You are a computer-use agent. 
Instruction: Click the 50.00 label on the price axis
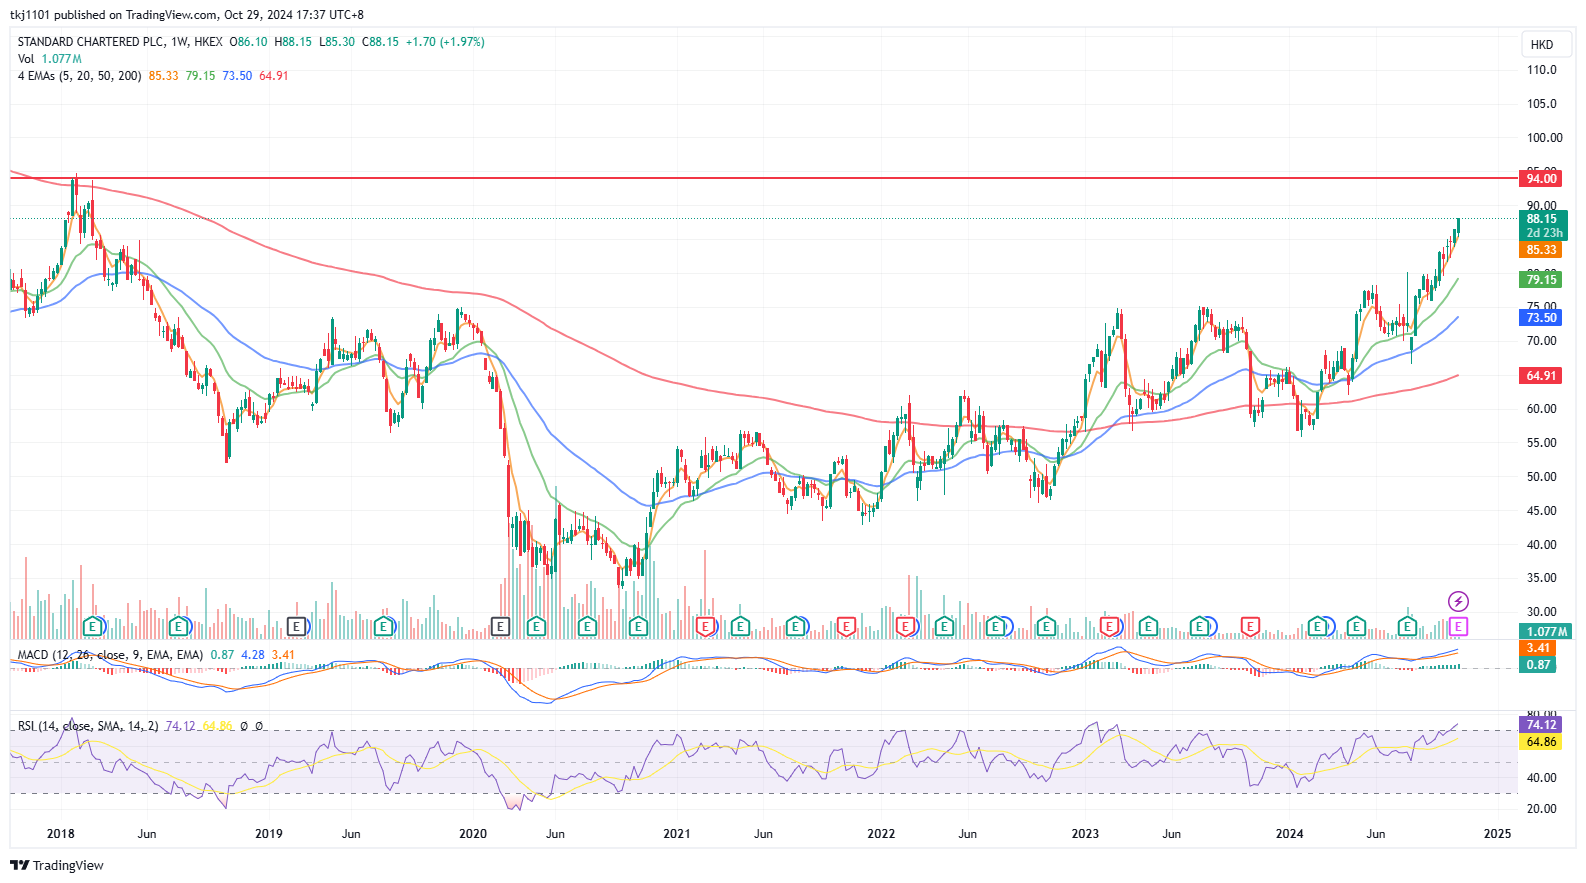[x=1541, y=477]
